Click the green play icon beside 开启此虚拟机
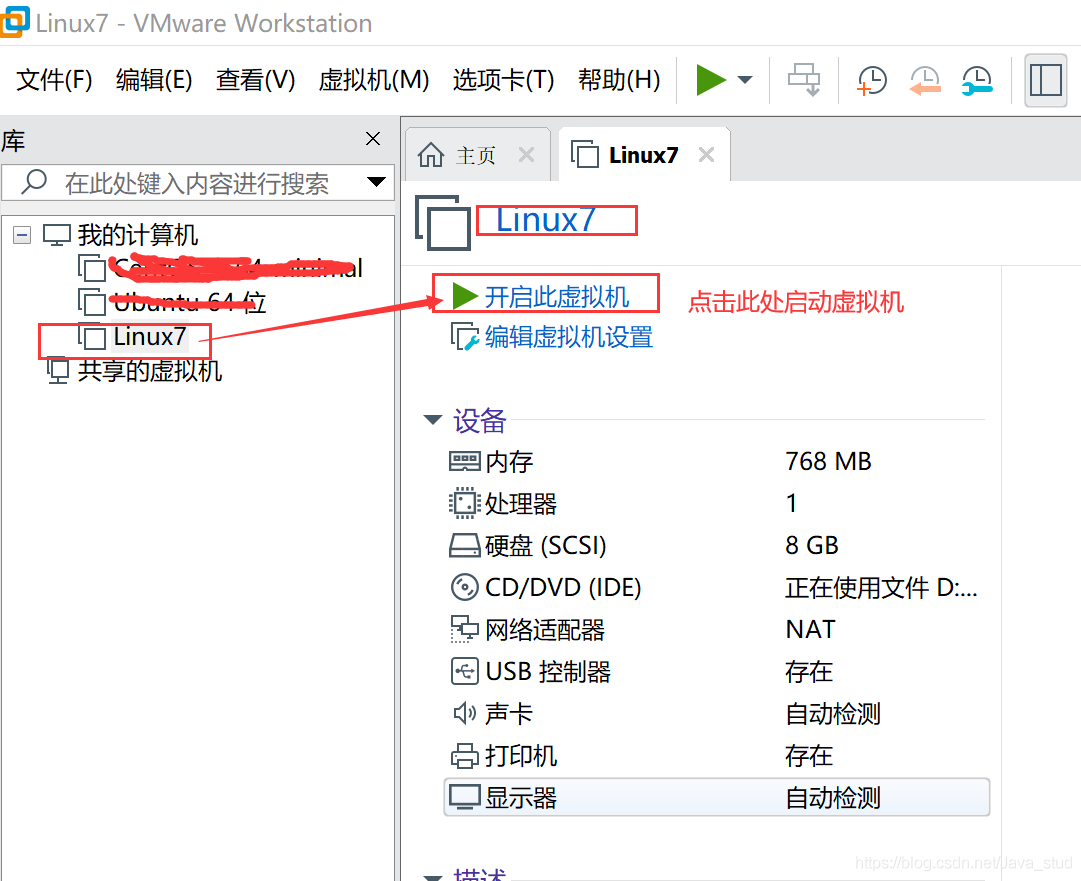The image size is (1081, 881). (x=465, y=297)
